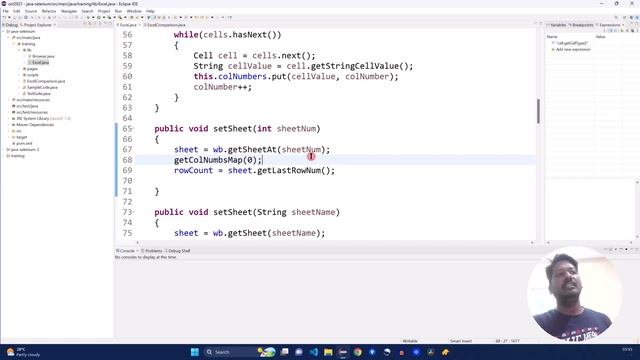Screen dimensions: 640x360
Task: Click line number 68 in the gutter
Action: [x=127, y=160]
